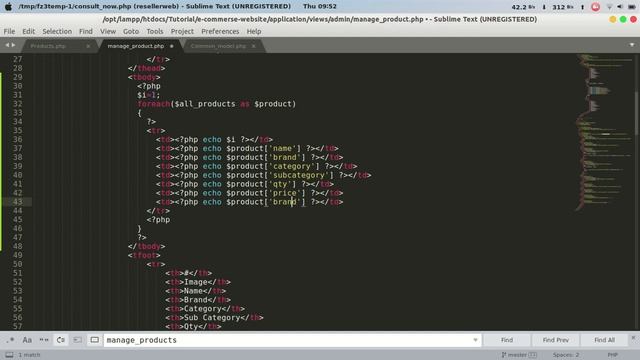
Task: Switch to the Products.php tab
Action: coord(48,46)
